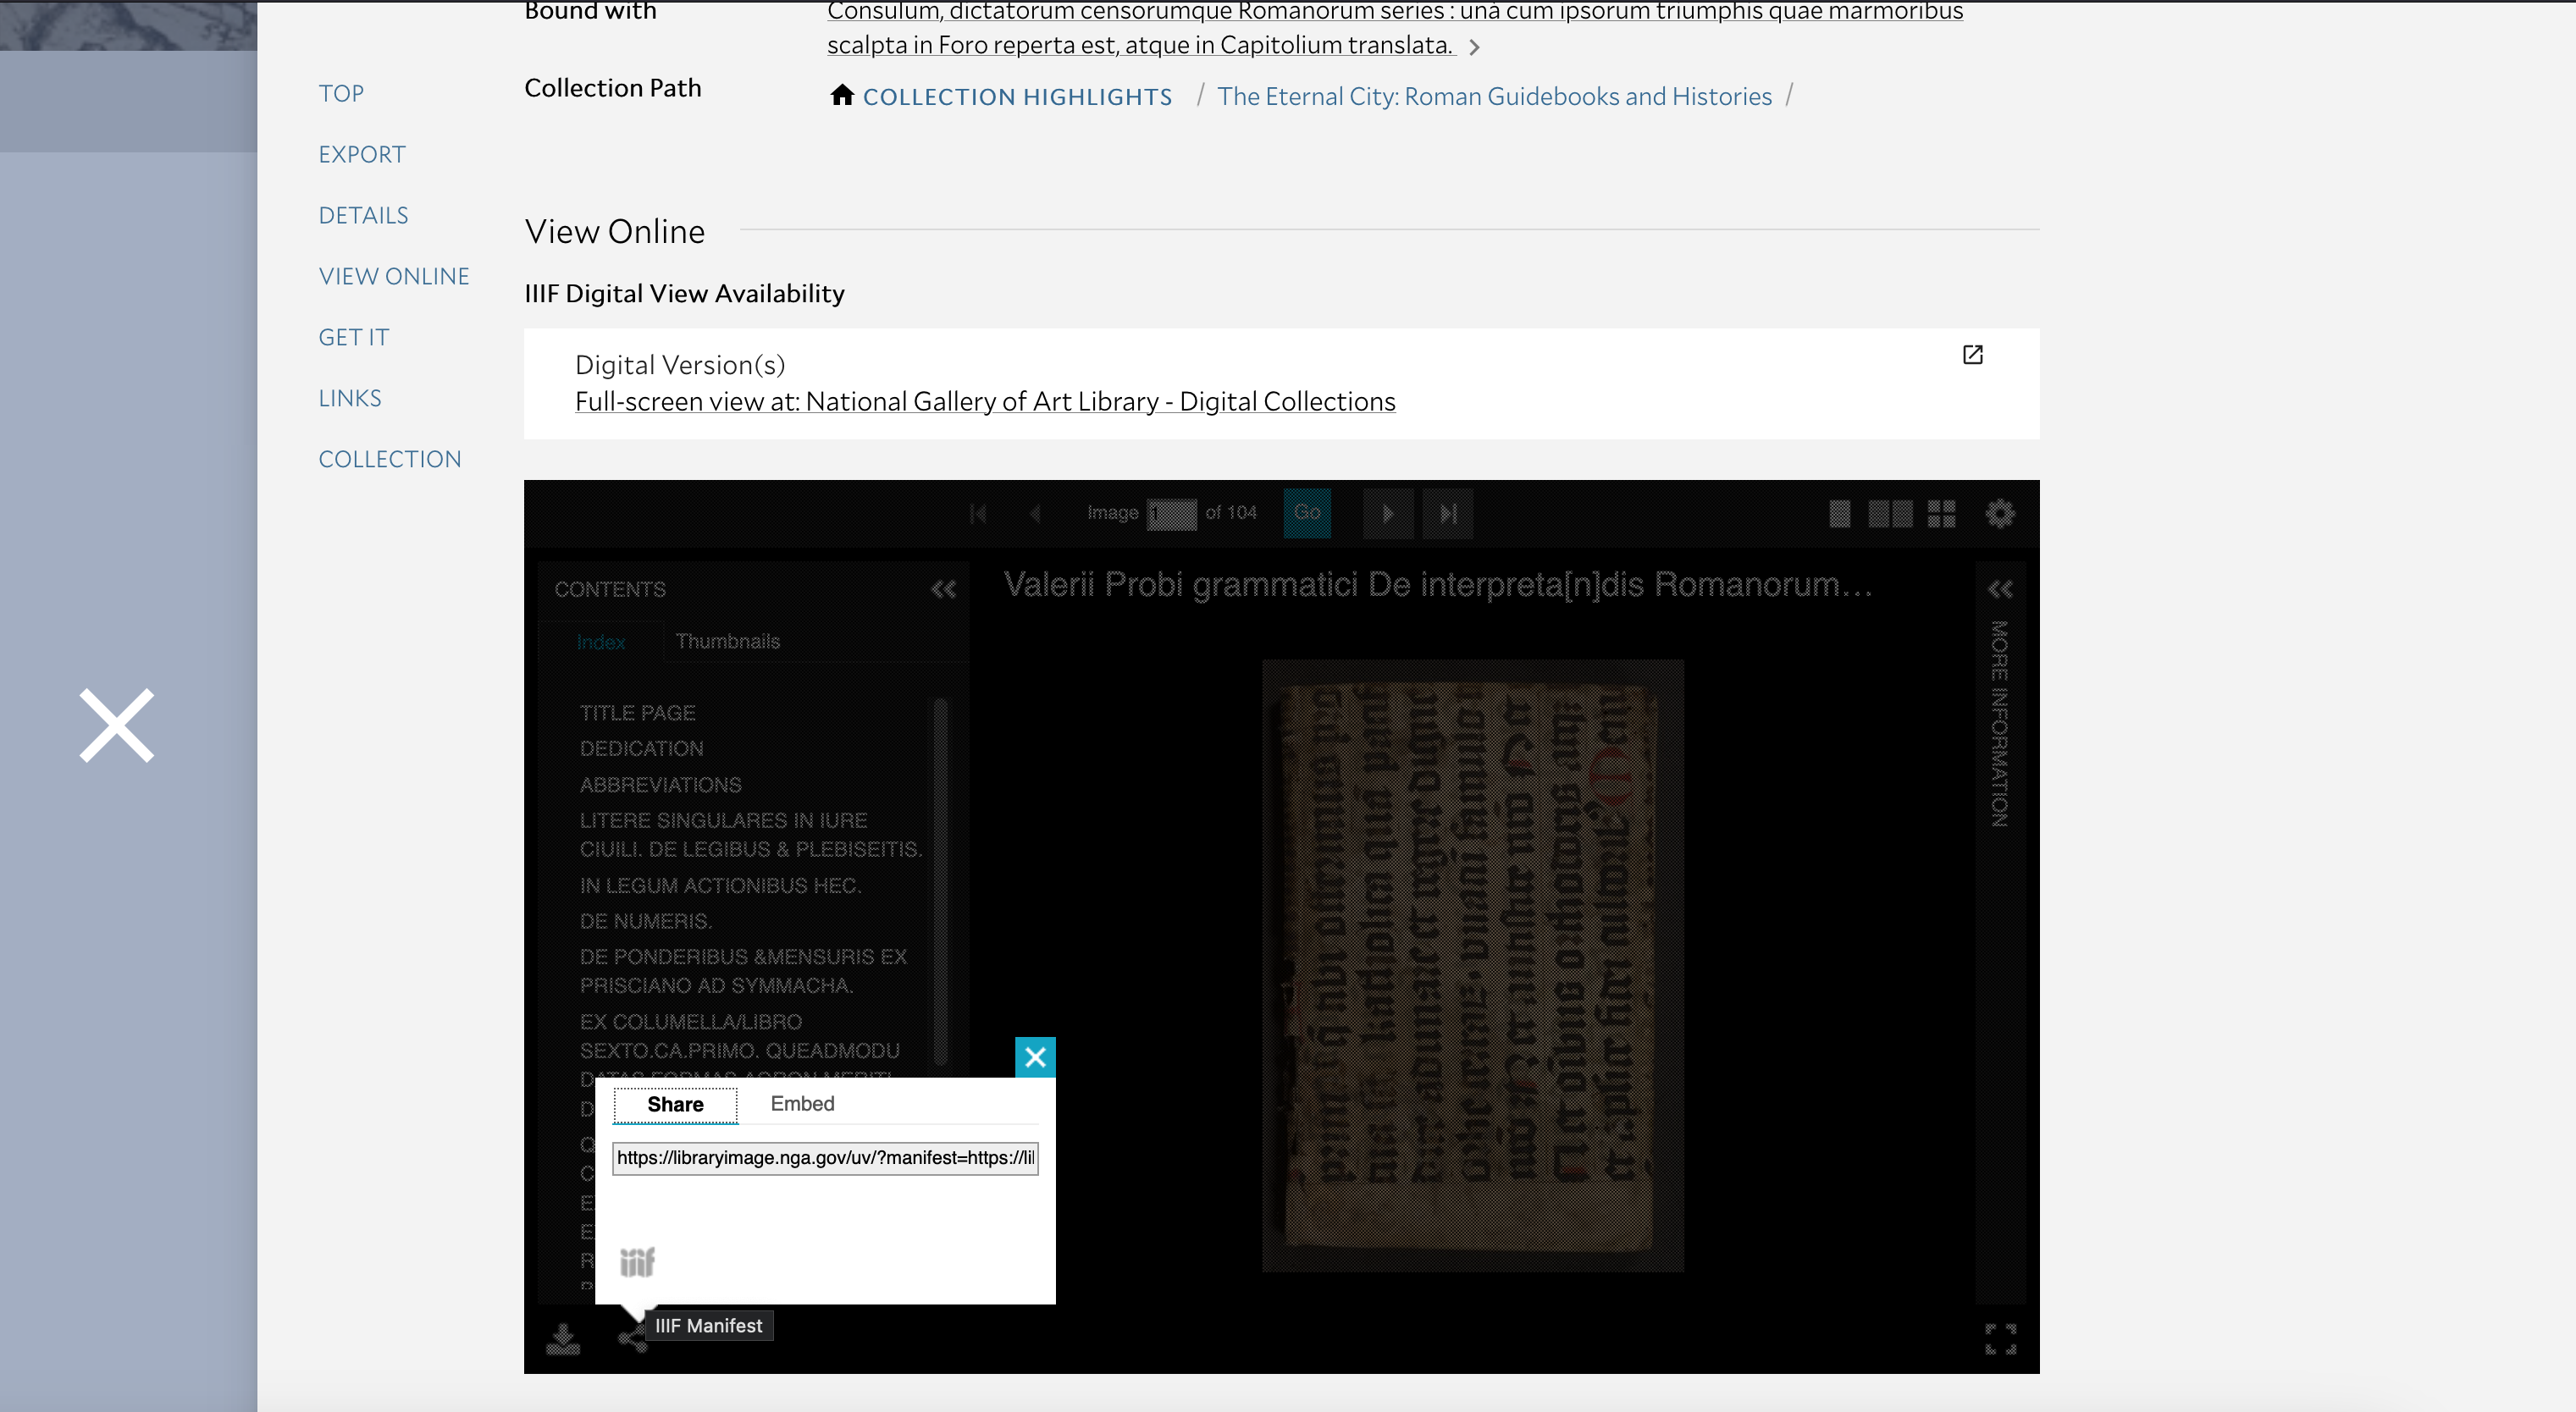Jump to LINKS section

tap(350, 398)
